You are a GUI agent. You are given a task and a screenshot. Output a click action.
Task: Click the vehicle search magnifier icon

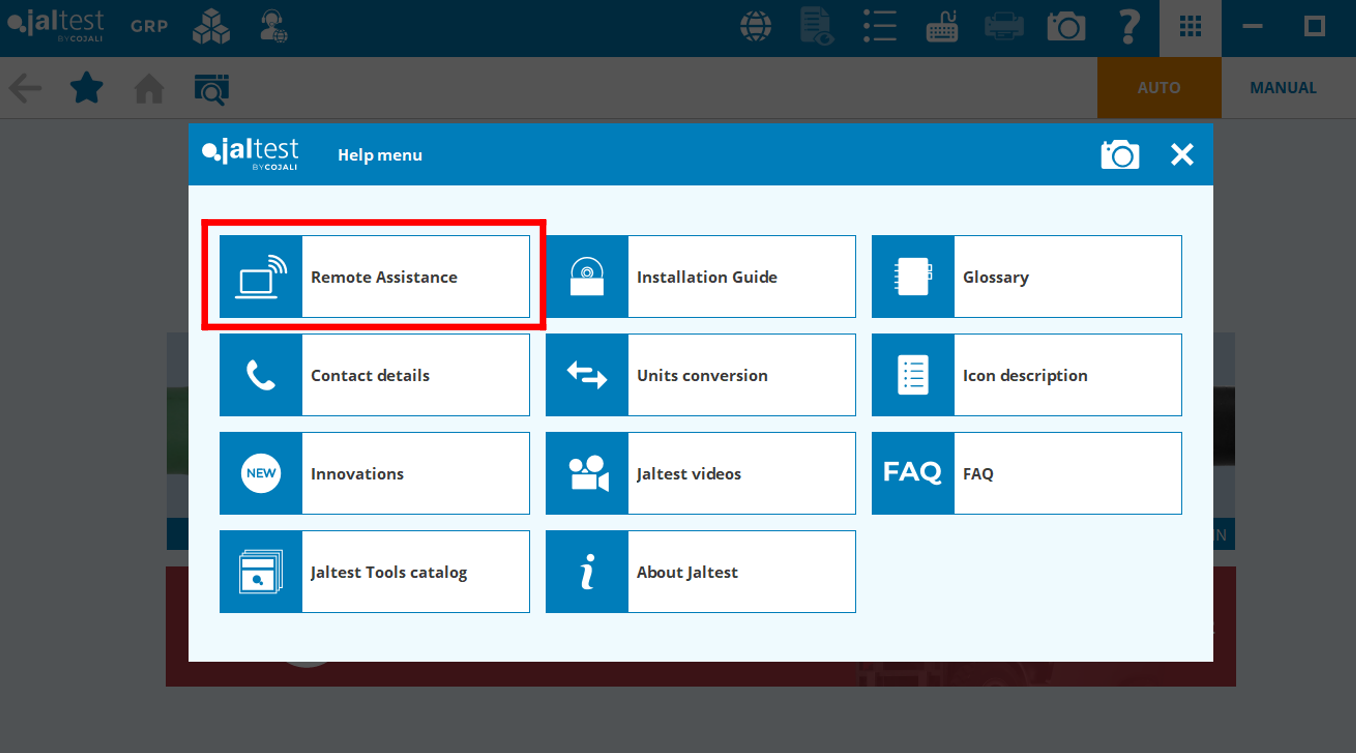click(x=211, y=89)
